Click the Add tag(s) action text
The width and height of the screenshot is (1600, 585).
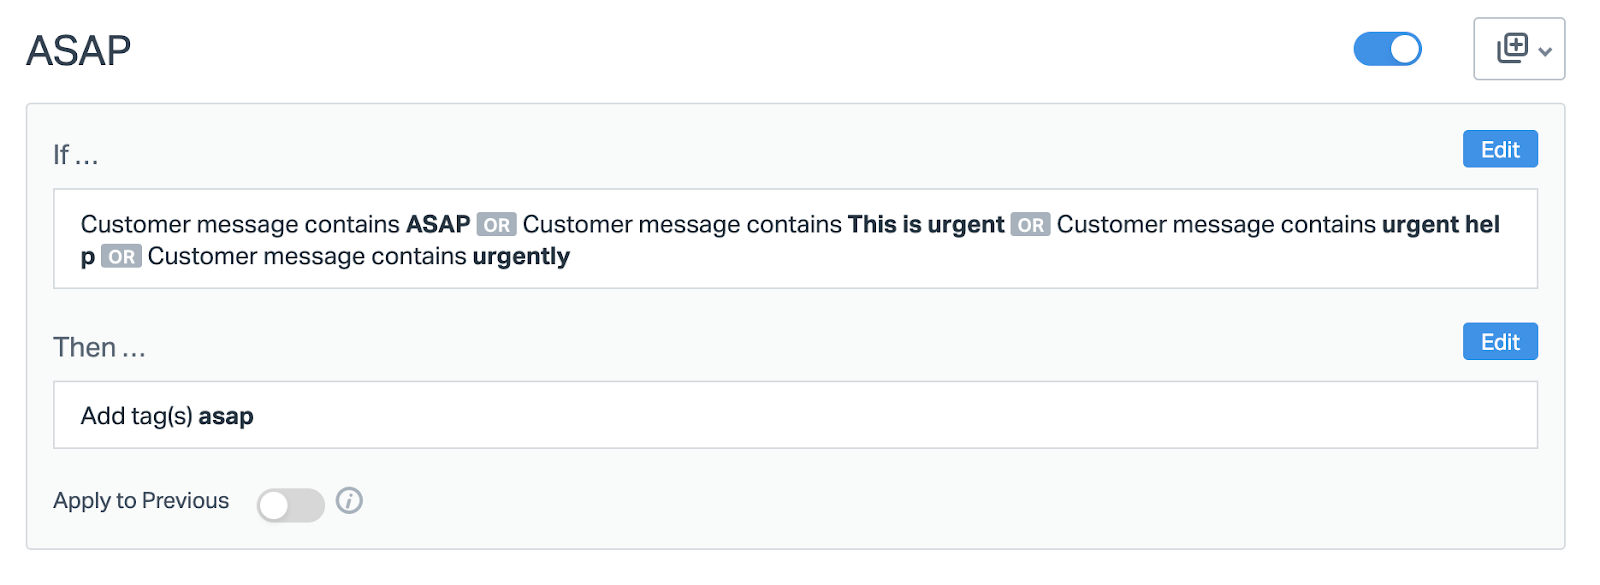pos(137,416)
